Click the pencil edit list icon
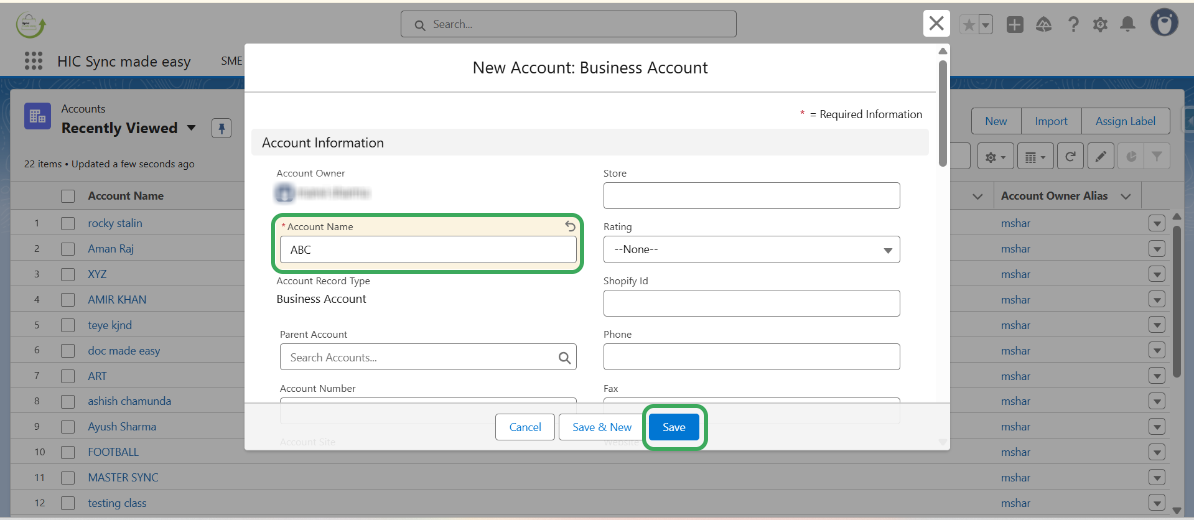1194x520 pixels. [1100, 156]
